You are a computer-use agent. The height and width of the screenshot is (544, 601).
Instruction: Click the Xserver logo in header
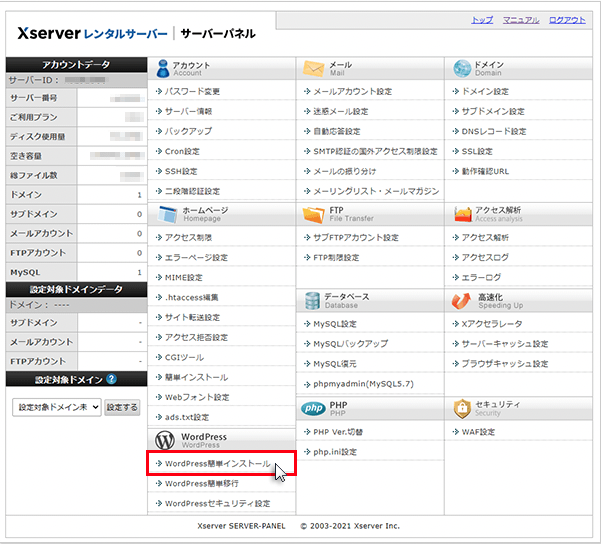(92, 34)
